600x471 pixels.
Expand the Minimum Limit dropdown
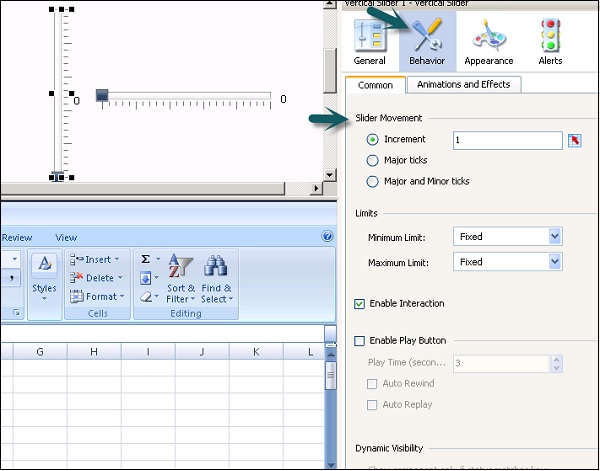click(555, 236)
